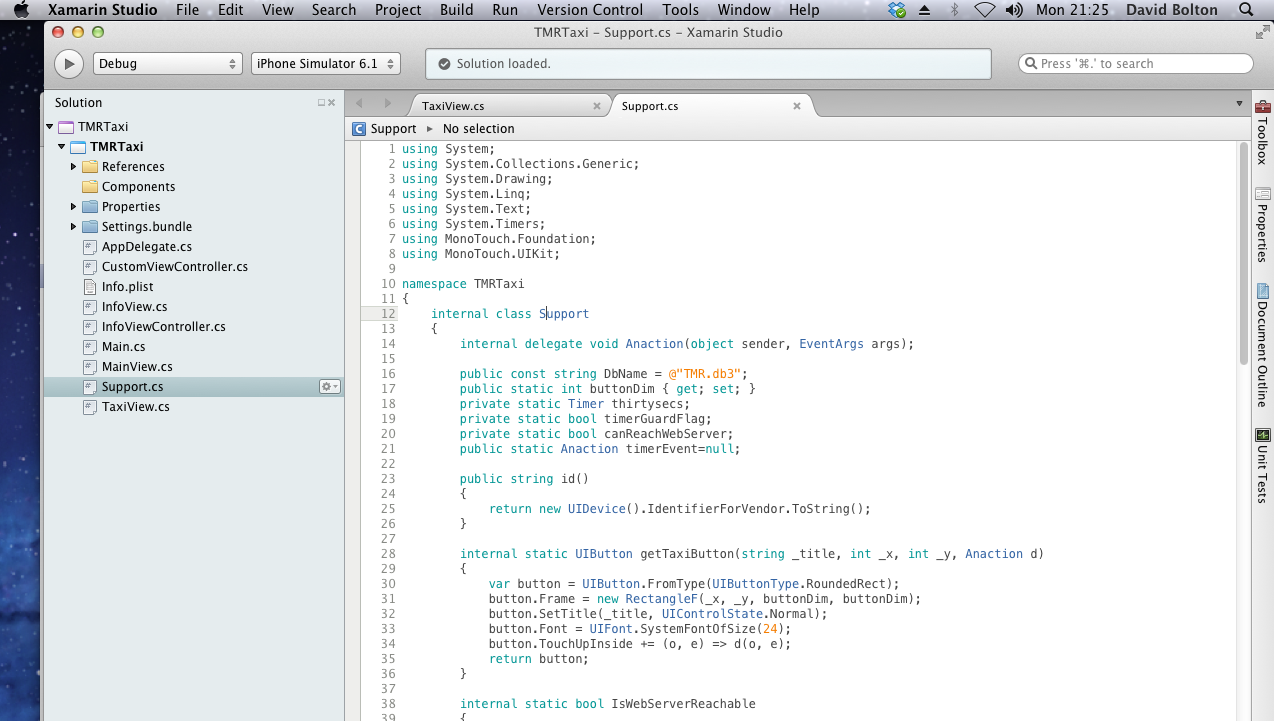Image resolution: width=1274 pixels, height=721 pixels.
Task: Open the Debug configuration dropdown
Action: point(168,64)
